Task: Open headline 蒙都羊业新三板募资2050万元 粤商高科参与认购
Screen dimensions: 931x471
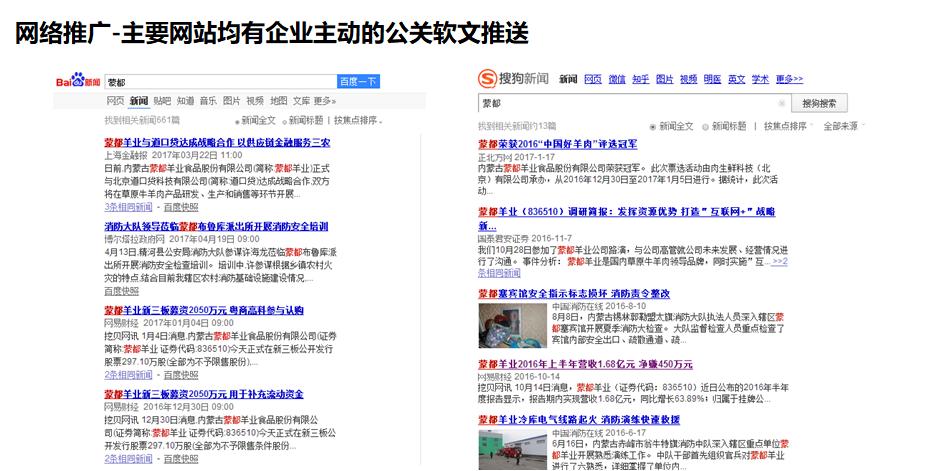Action: tap(204, 310)
